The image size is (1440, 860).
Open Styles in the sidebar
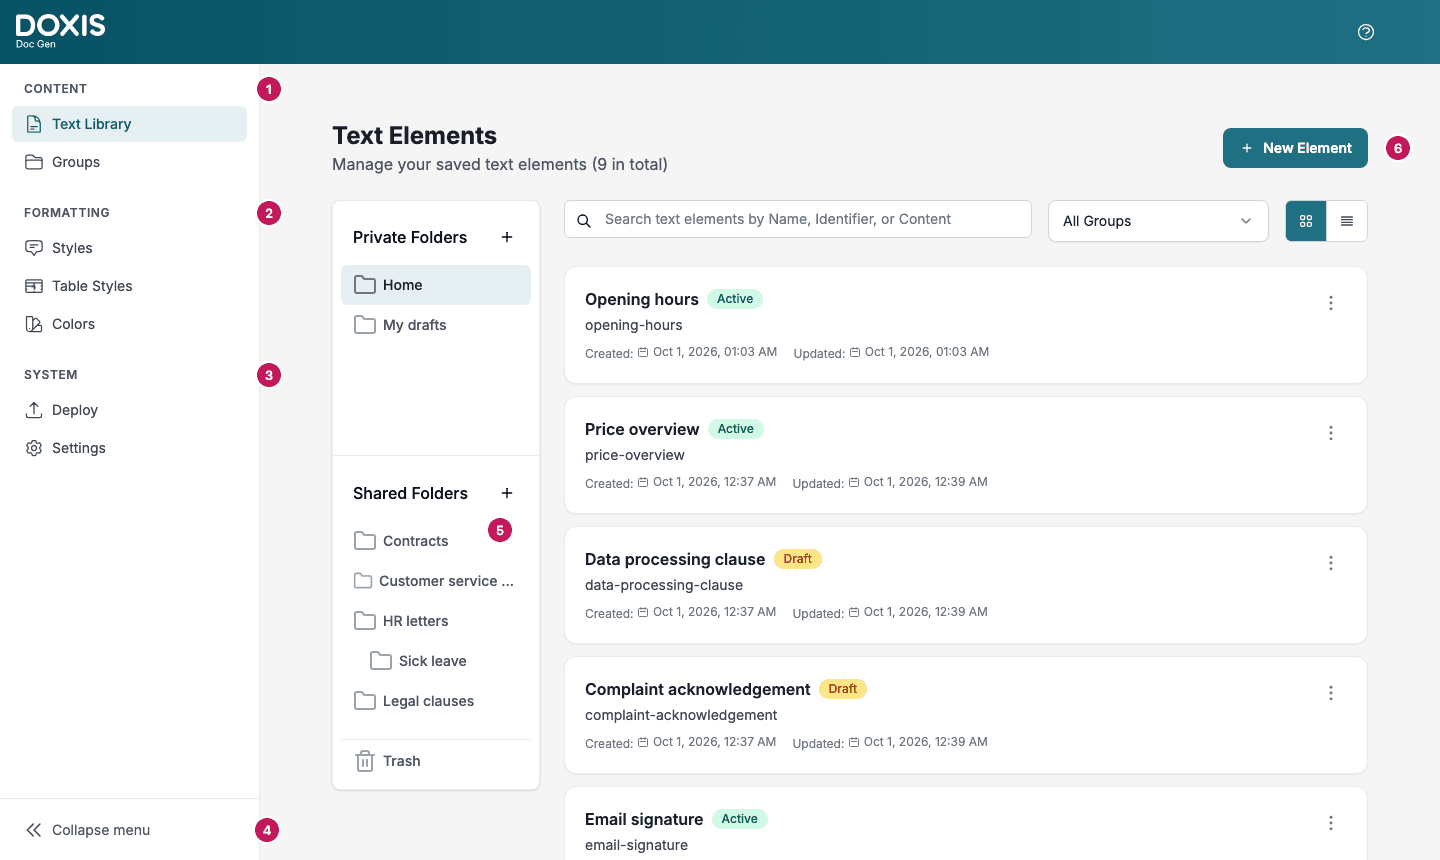coord(129,248)
